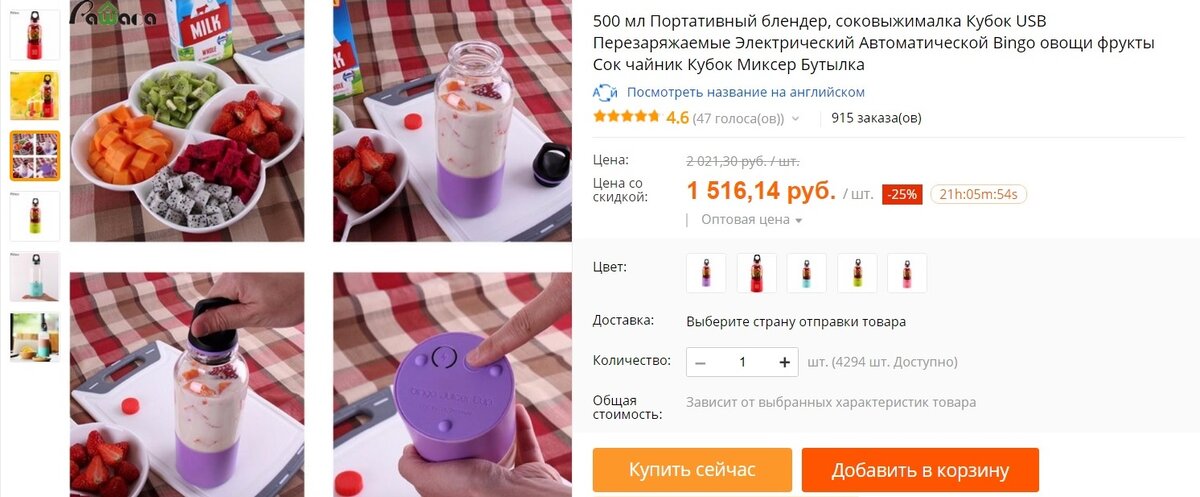
Task: Select the purple blender color option
Action: 706,273
